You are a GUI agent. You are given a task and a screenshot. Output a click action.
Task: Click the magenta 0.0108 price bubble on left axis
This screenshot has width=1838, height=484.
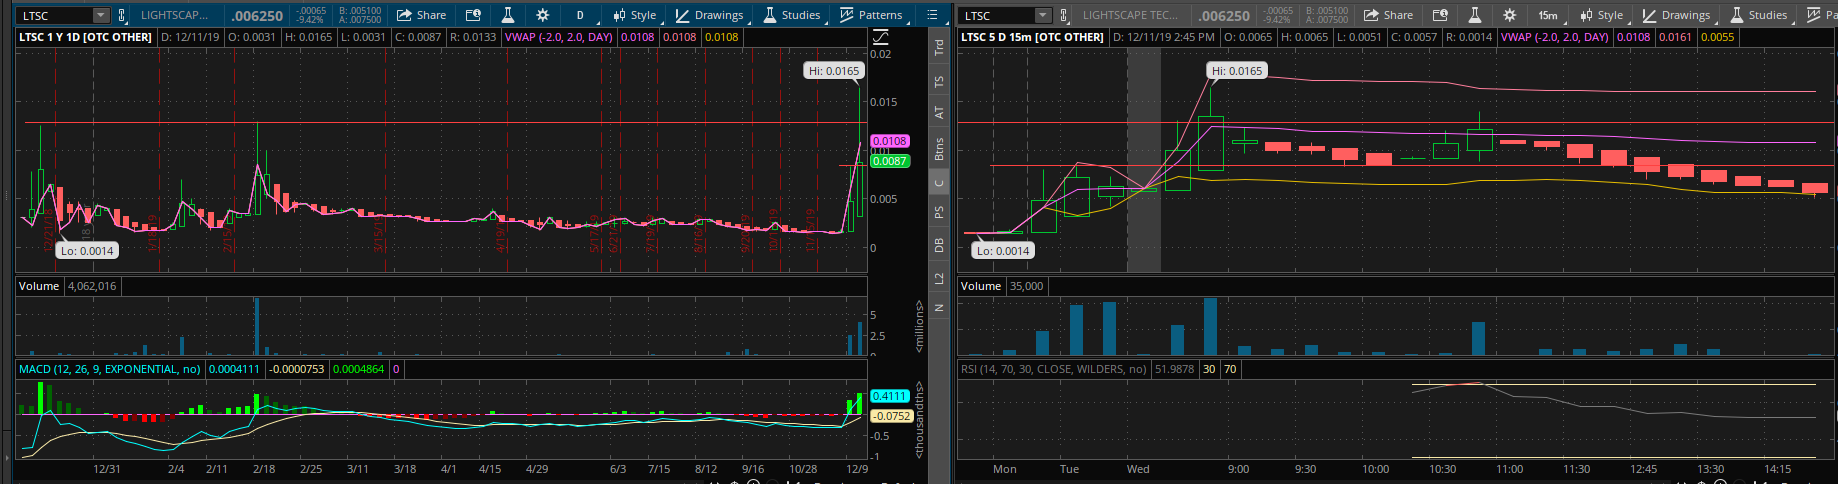pyautogui.click(x=889, y=141)
